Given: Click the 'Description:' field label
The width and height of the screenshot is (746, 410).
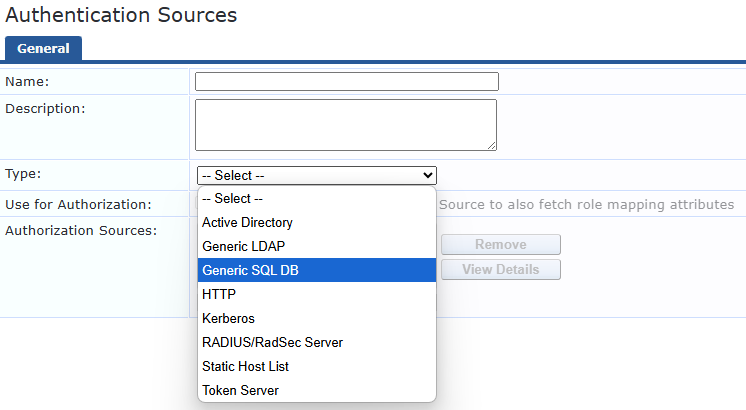Looking at the screenshot, I should [45, 108].
